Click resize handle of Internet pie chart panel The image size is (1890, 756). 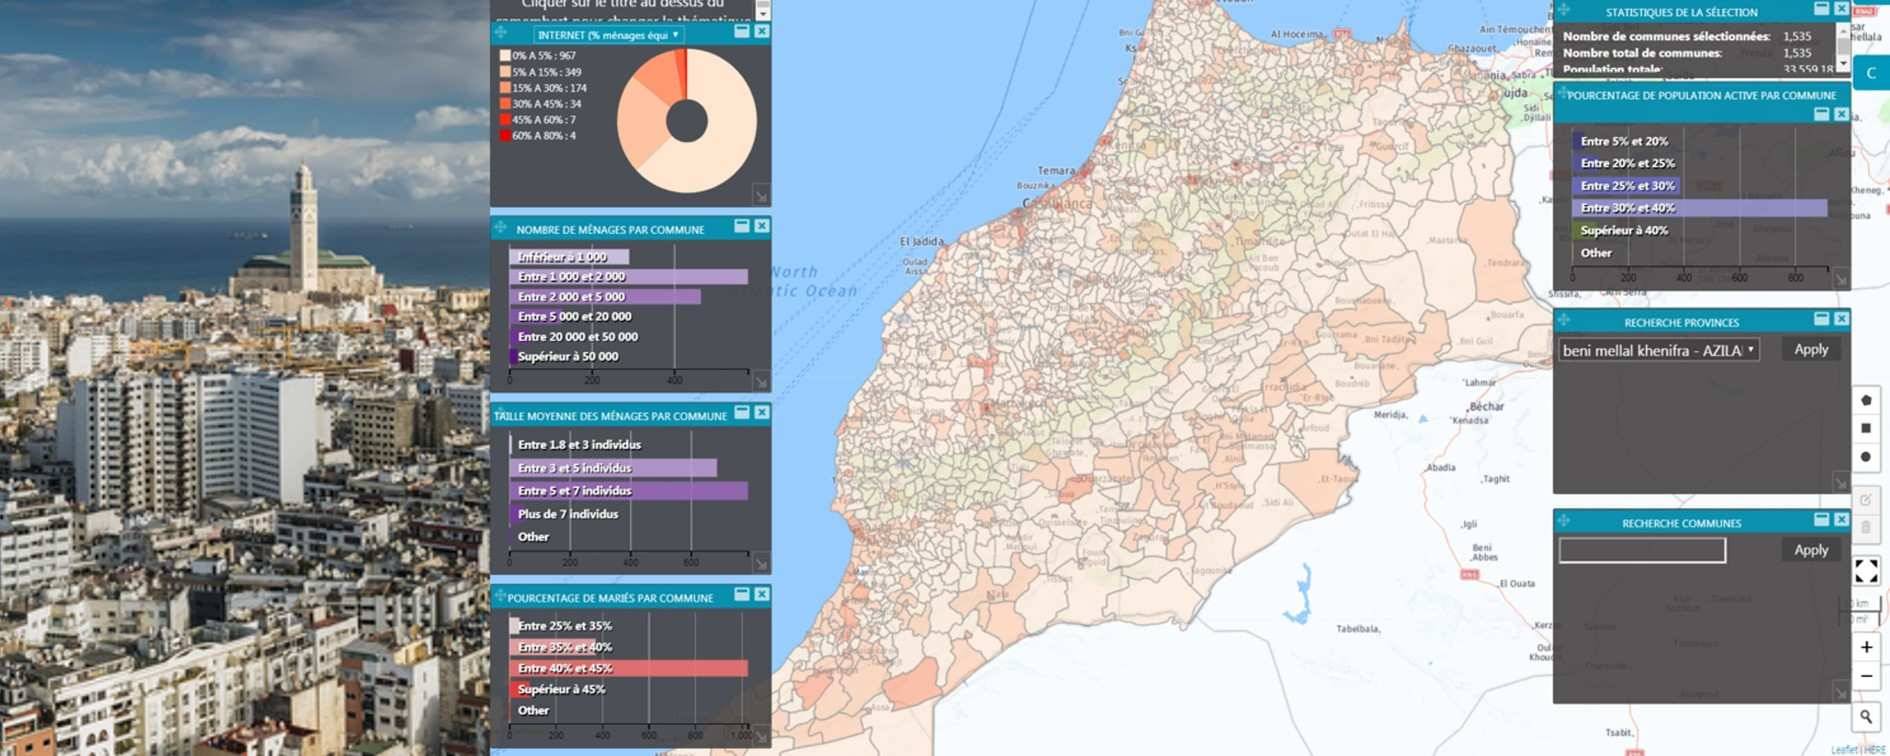pos(761,196)
